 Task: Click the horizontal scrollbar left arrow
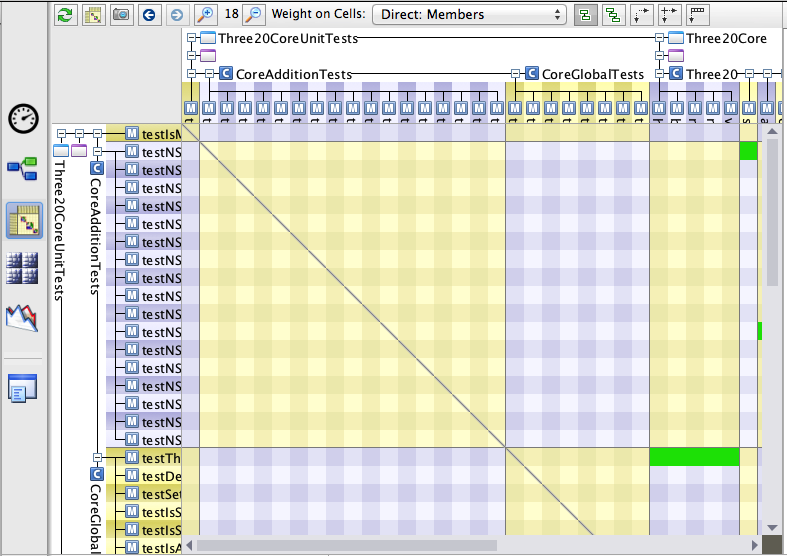tap(189, 545)
